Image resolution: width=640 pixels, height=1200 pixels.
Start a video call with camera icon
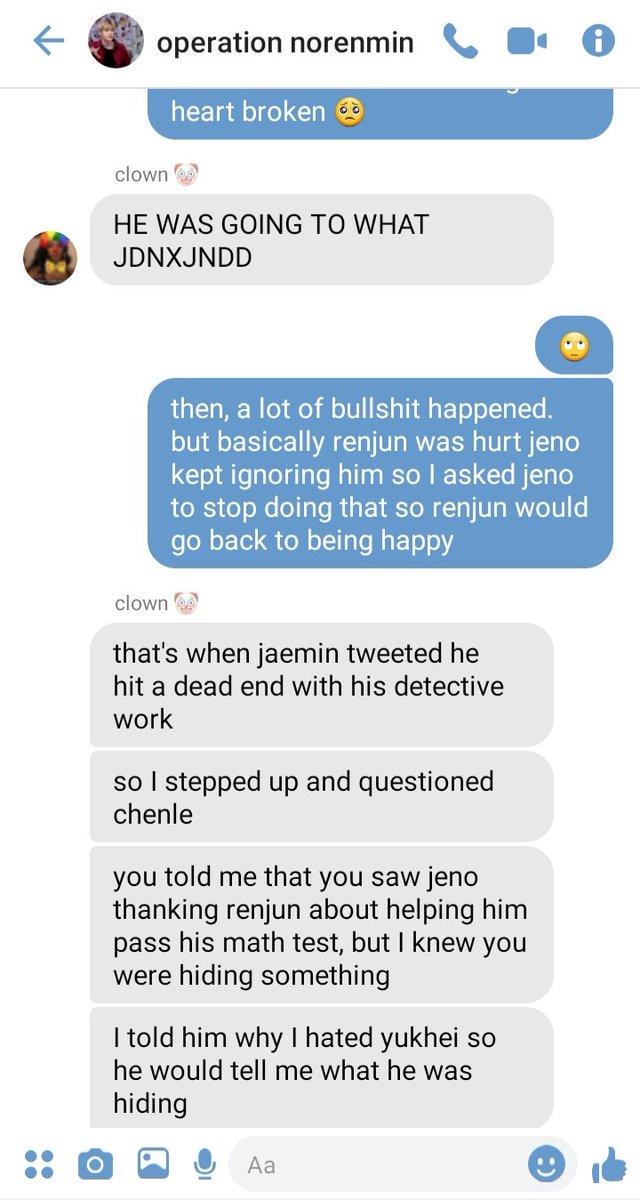[x=527, y=41]
